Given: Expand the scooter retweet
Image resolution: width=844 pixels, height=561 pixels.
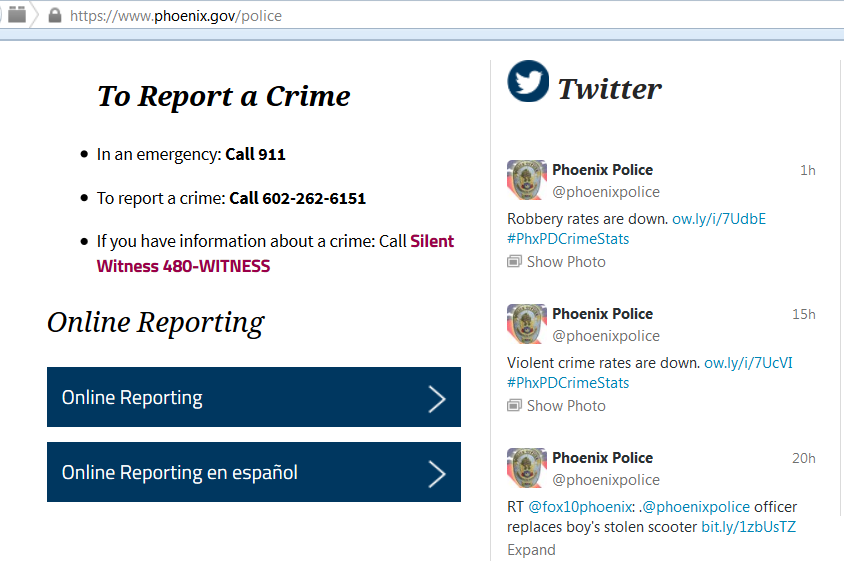Looking at the screenshot, I should [531, 550].
